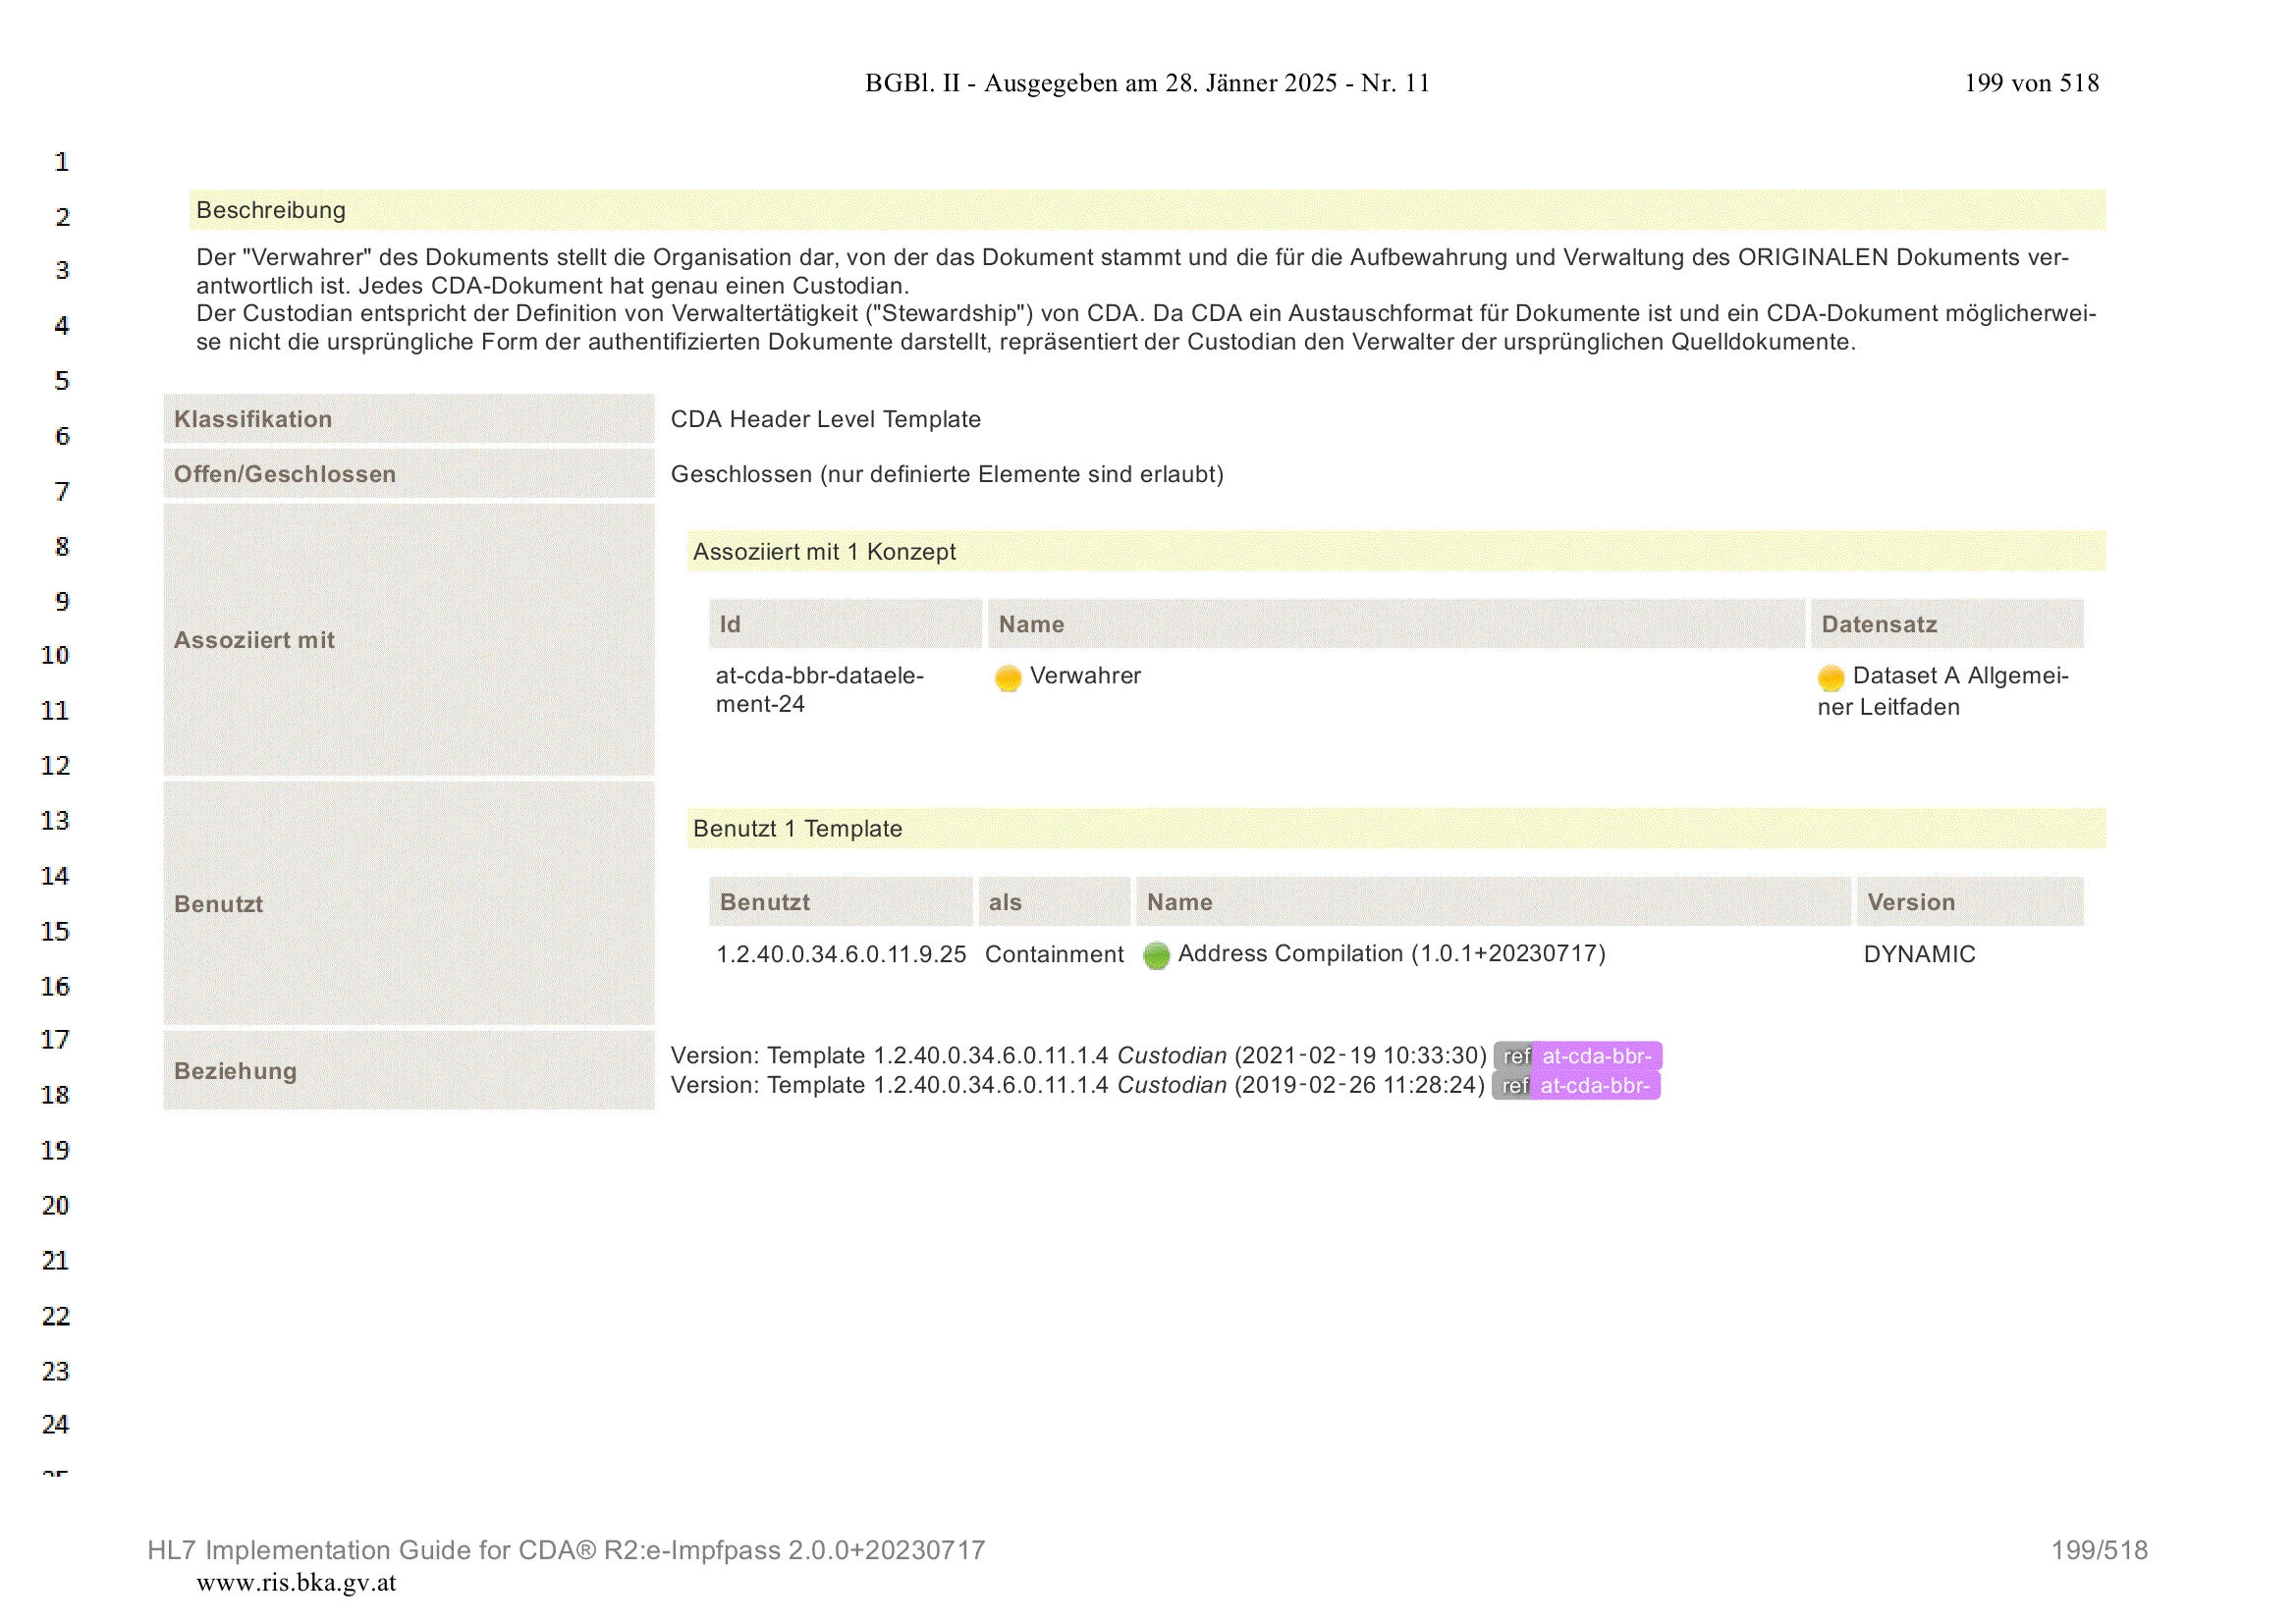Click the '199 von 518' page indicator

pos(2032,83)
